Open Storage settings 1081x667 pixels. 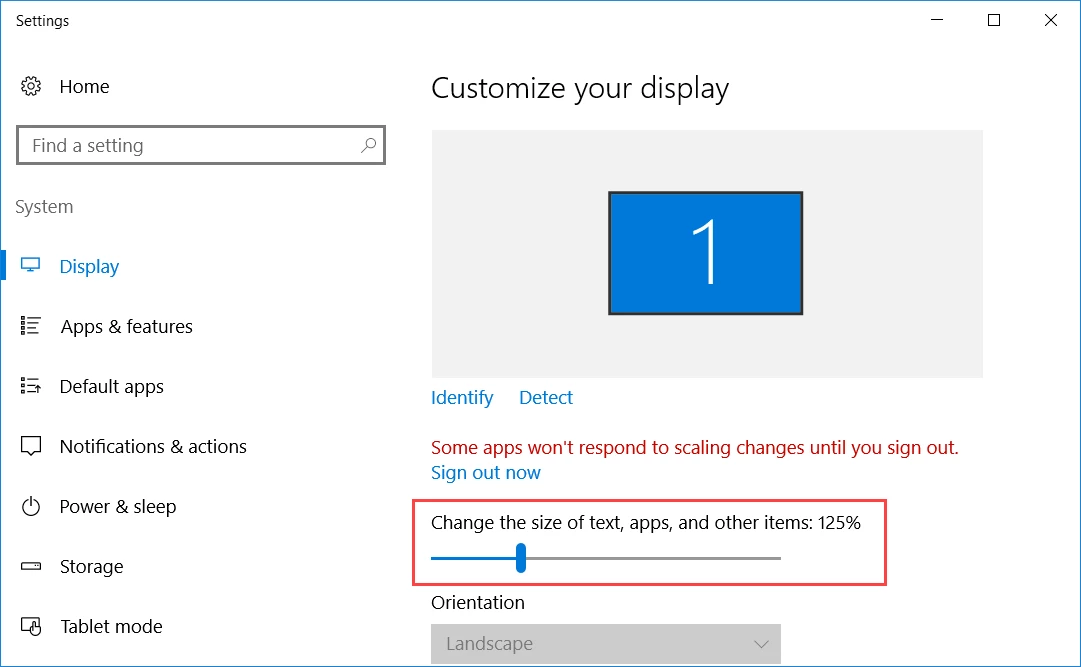92,566
